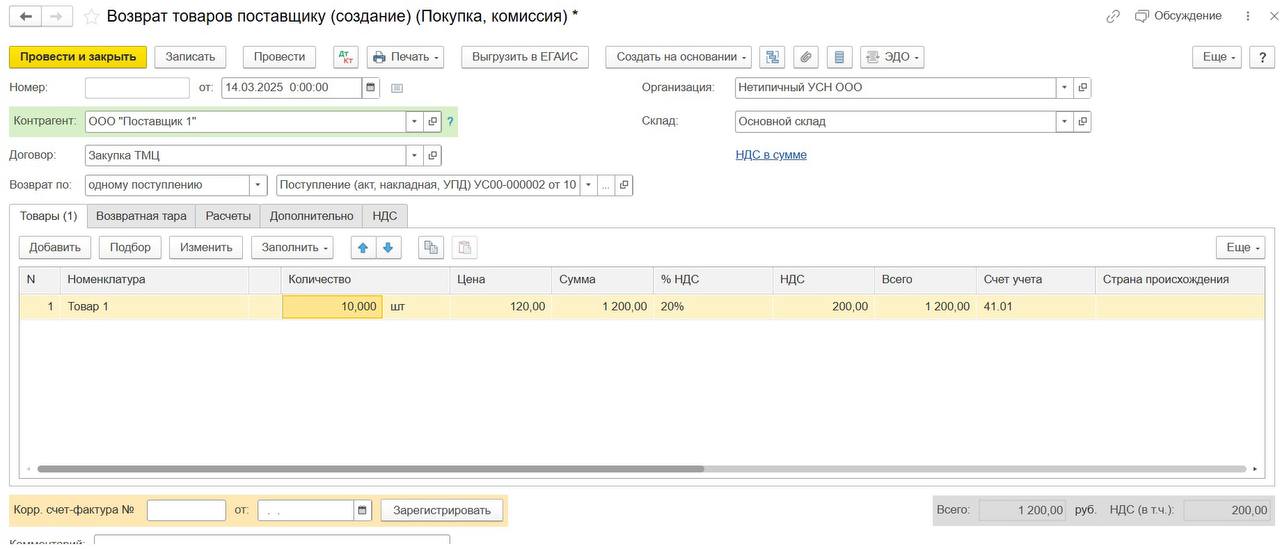Open the top Еще menu
1280x549 pixels.
[1217, 57]
